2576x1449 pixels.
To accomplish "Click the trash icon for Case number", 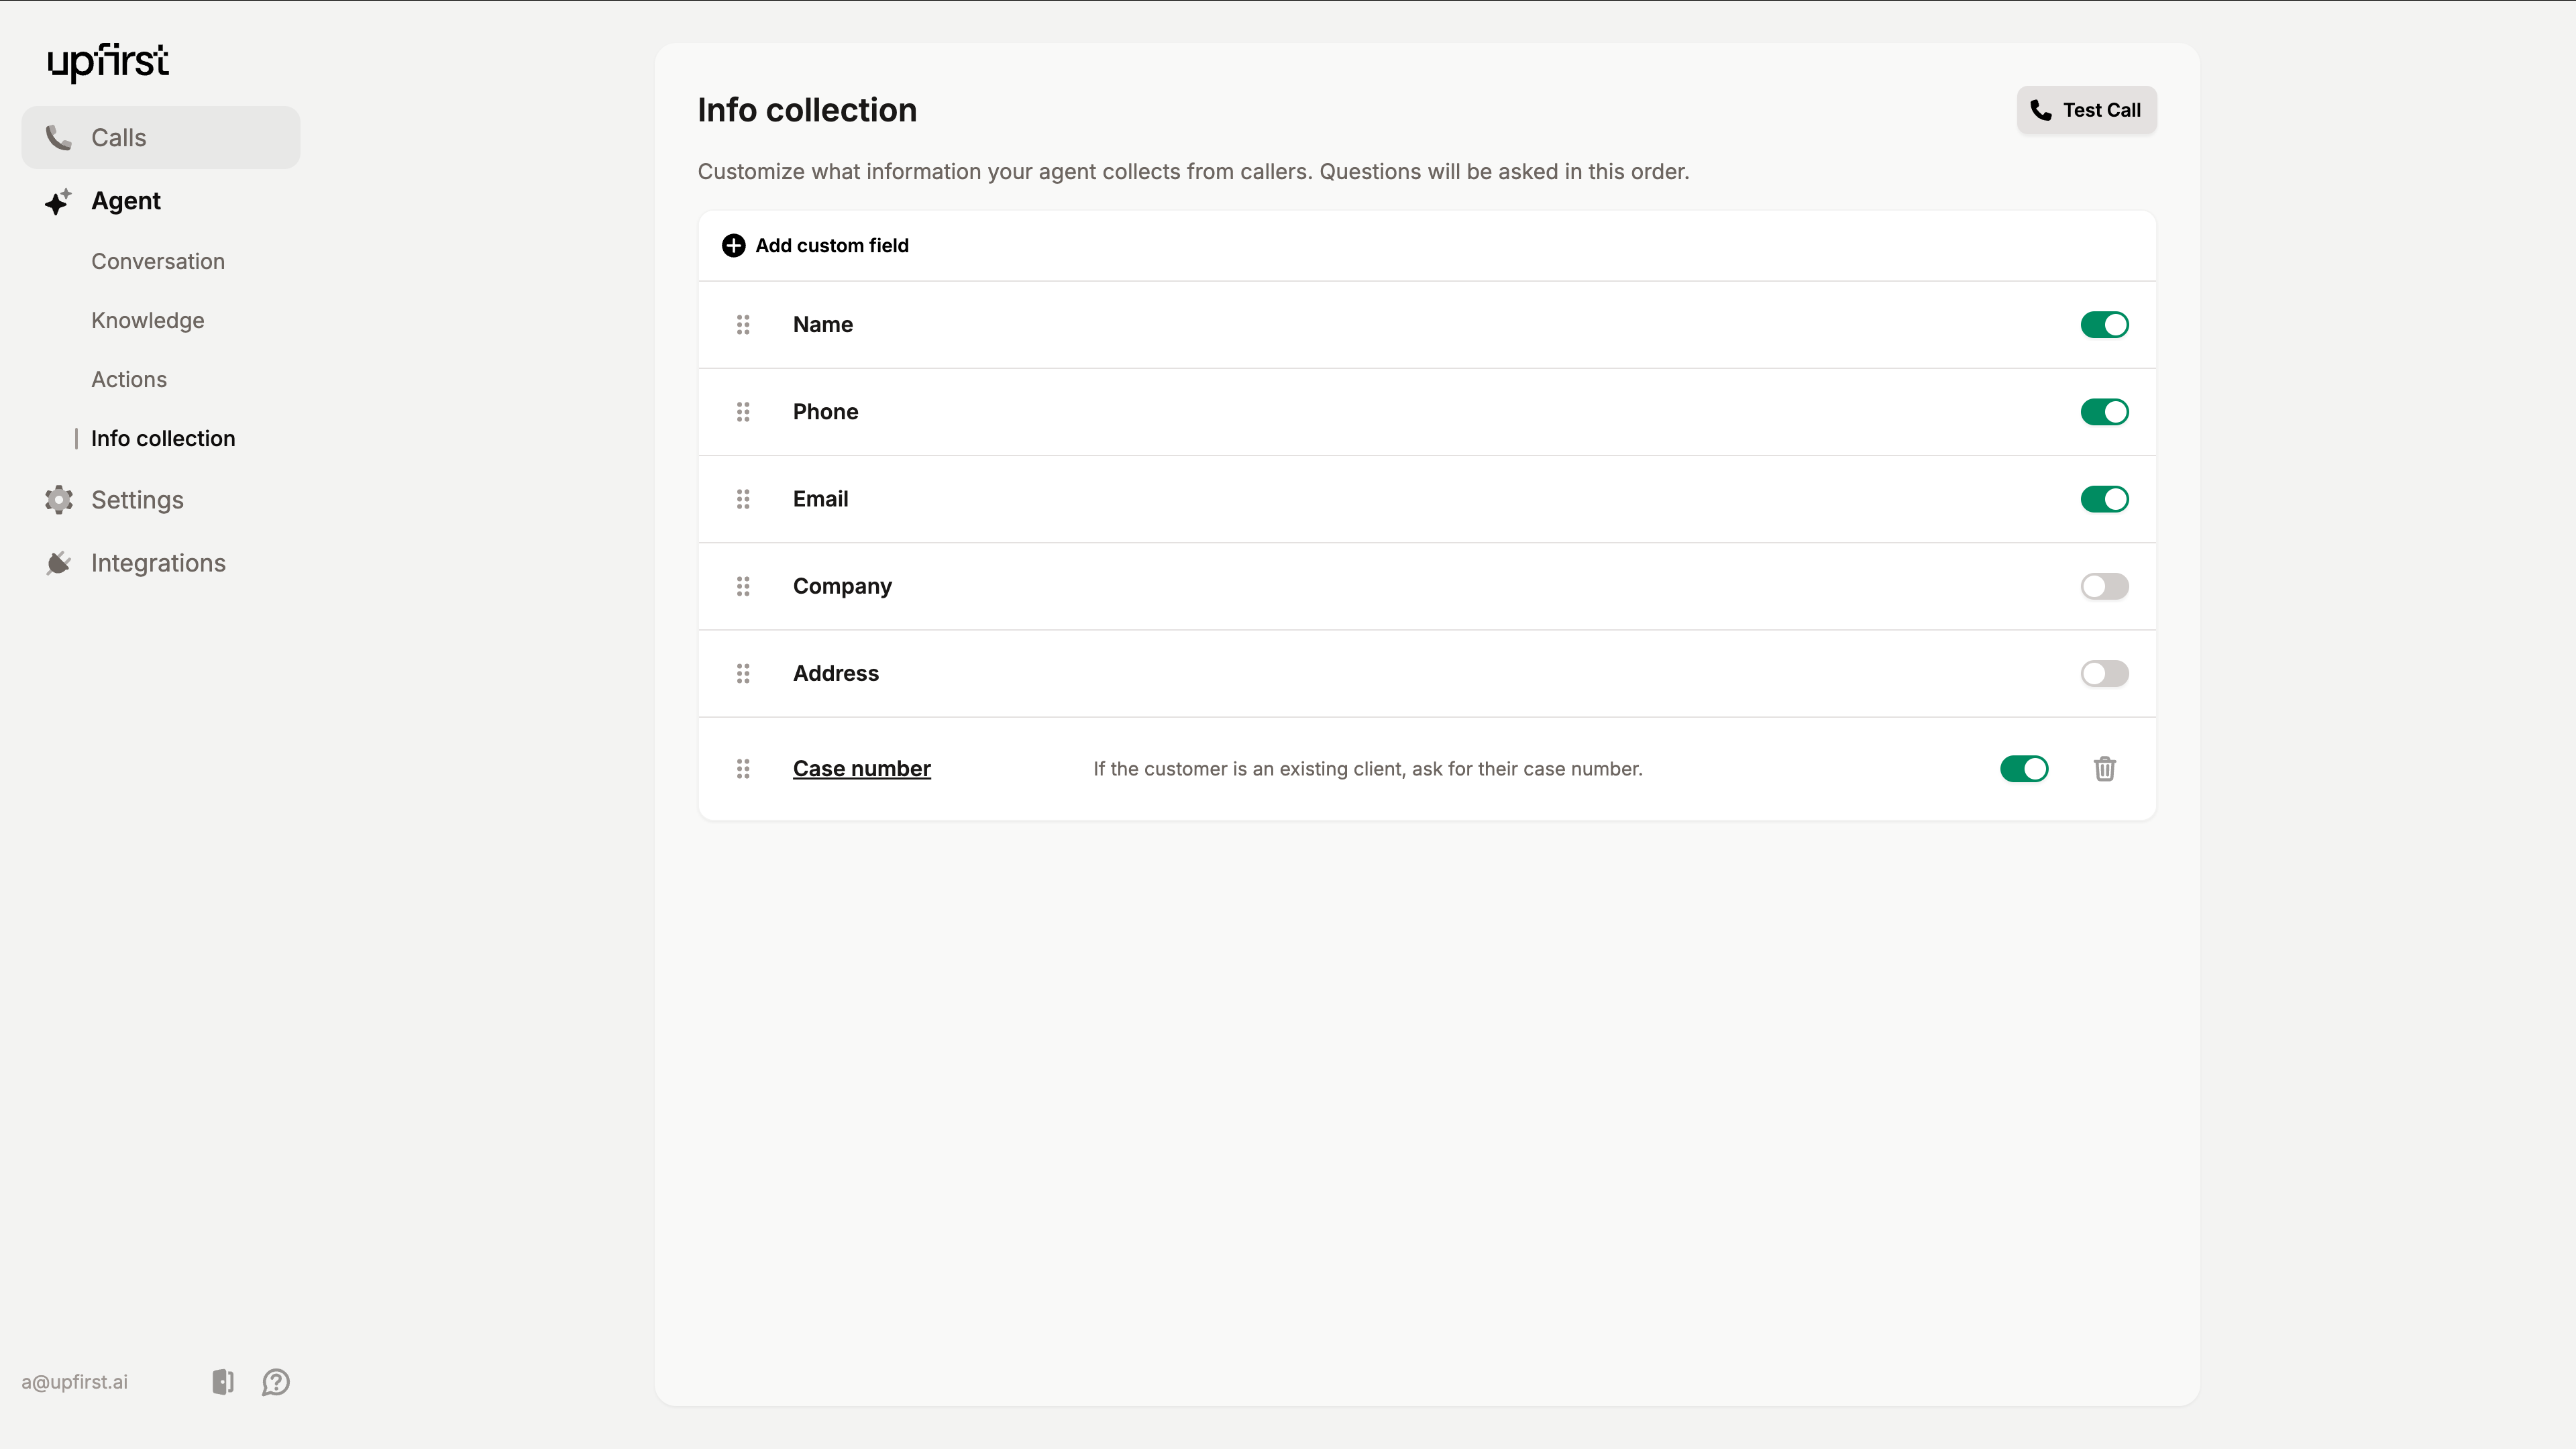I will [x=2104, y=768].
